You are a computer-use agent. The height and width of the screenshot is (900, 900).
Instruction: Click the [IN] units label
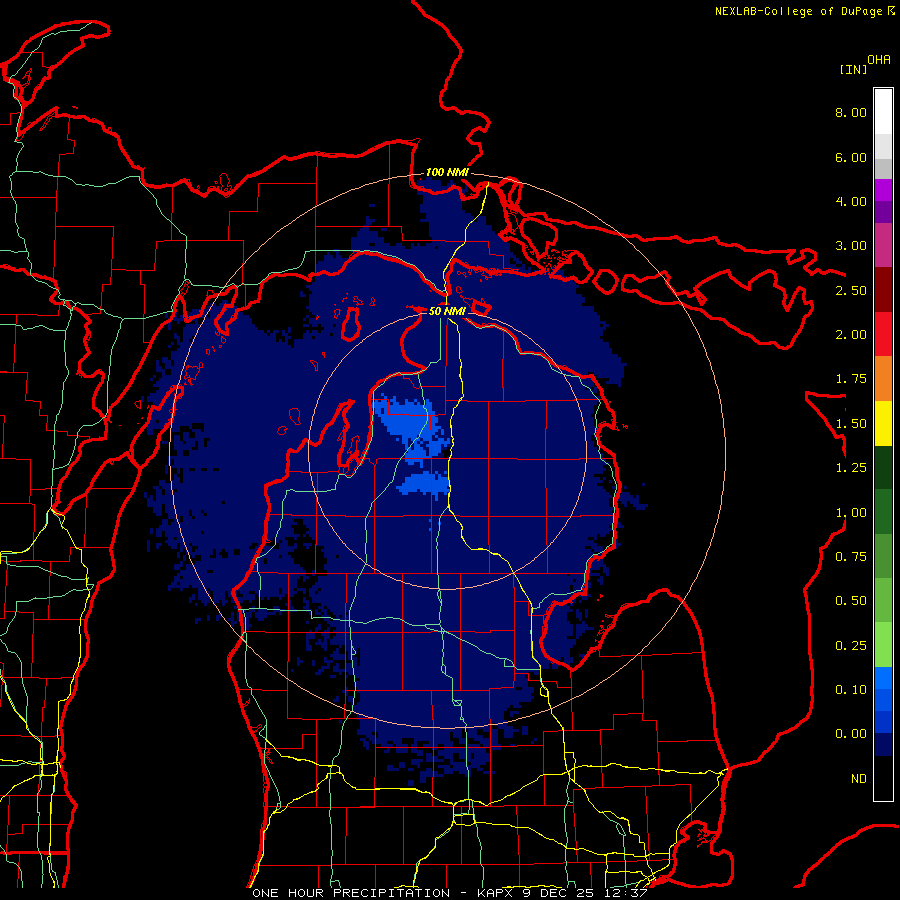[x=853, y=69]
